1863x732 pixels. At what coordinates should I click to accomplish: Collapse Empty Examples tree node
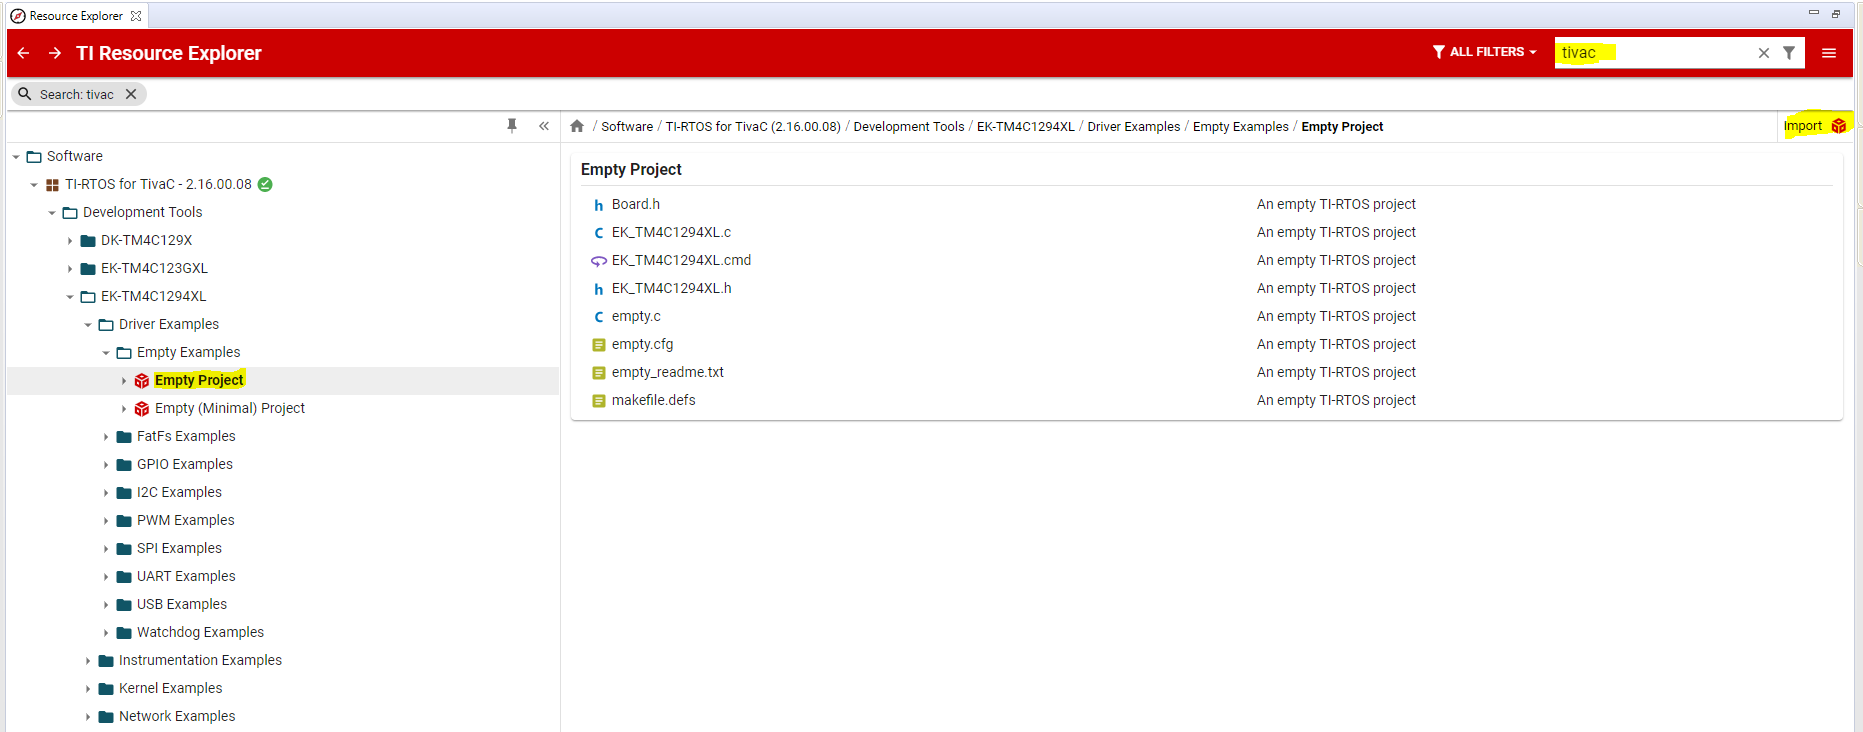pos(106,353)
